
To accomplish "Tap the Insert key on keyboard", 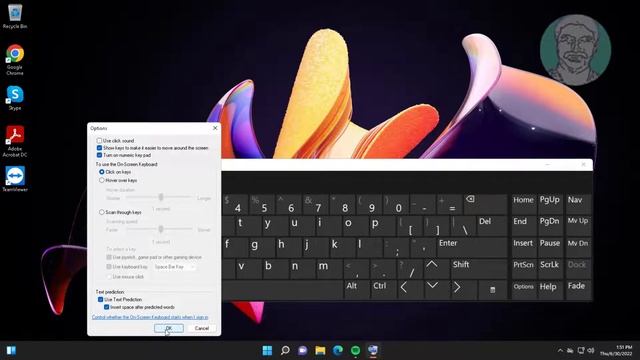I will tap(524, 247).
